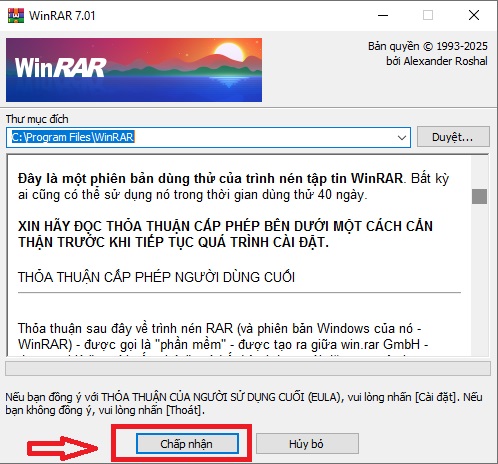Click the WinRAR title bar icon
The height and width of the screenshot is (464, 498).
pos(16,15)
